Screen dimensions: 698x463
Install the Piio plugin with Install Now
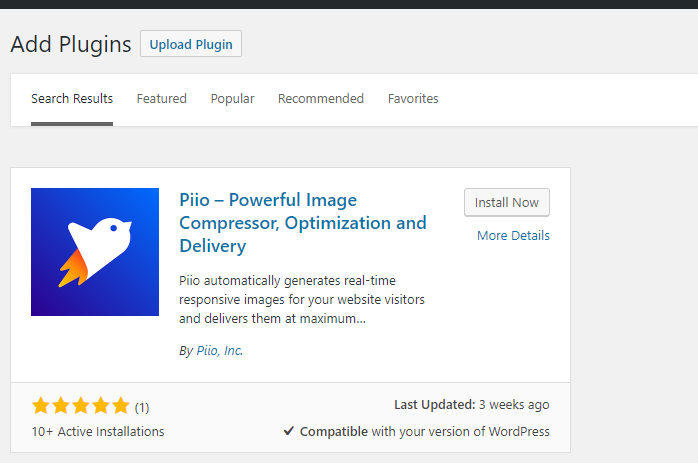coord(507,203)
